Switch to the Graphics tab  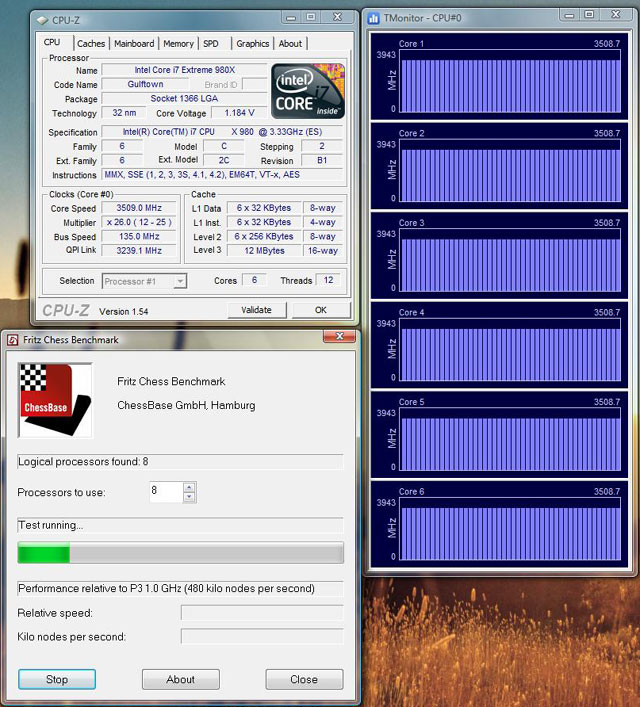click(253, 44)
